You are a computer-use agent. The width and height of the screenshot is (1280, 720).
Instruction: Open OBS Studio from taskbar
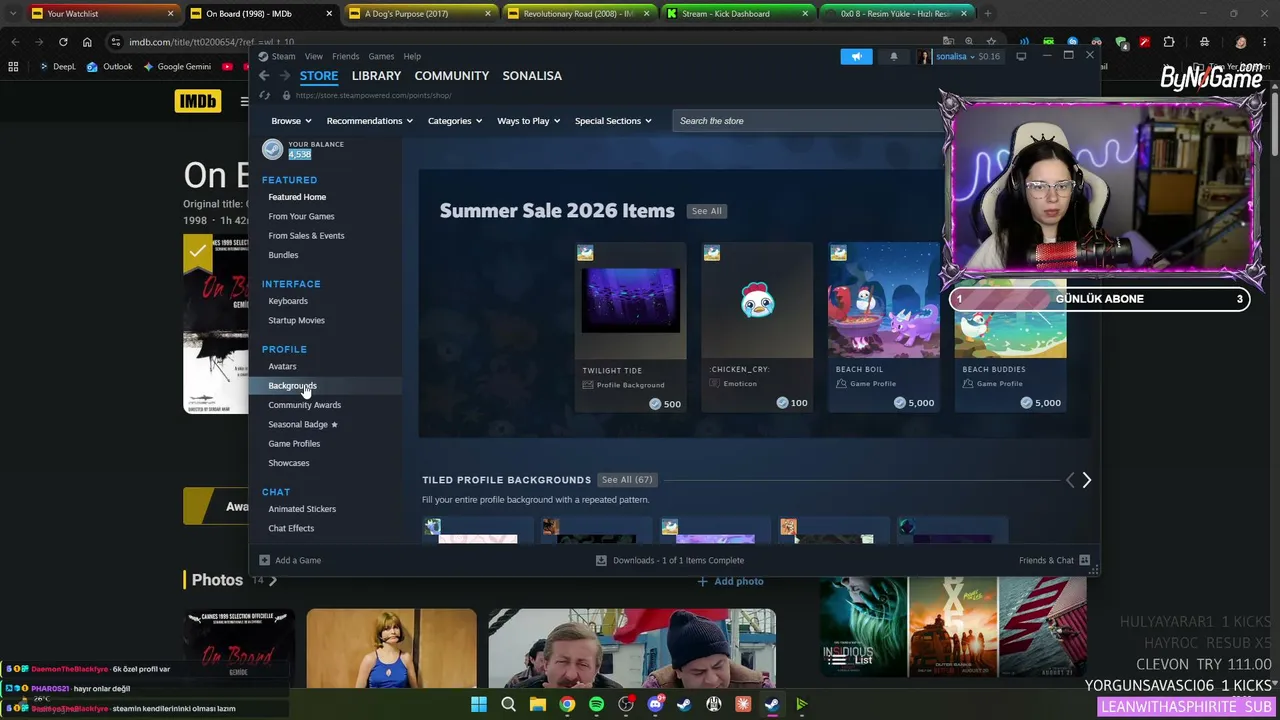(x=626, y=704)
